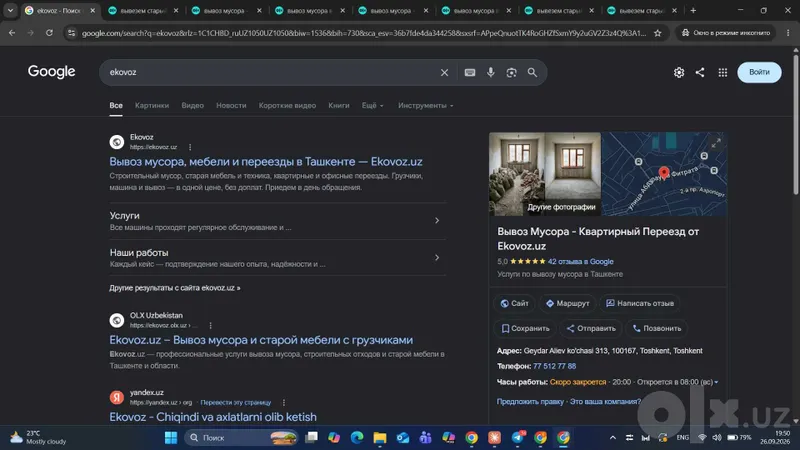Click Другие результаты с сайта ekovoz.uz

pyautogui.click(x=174, y=288)
